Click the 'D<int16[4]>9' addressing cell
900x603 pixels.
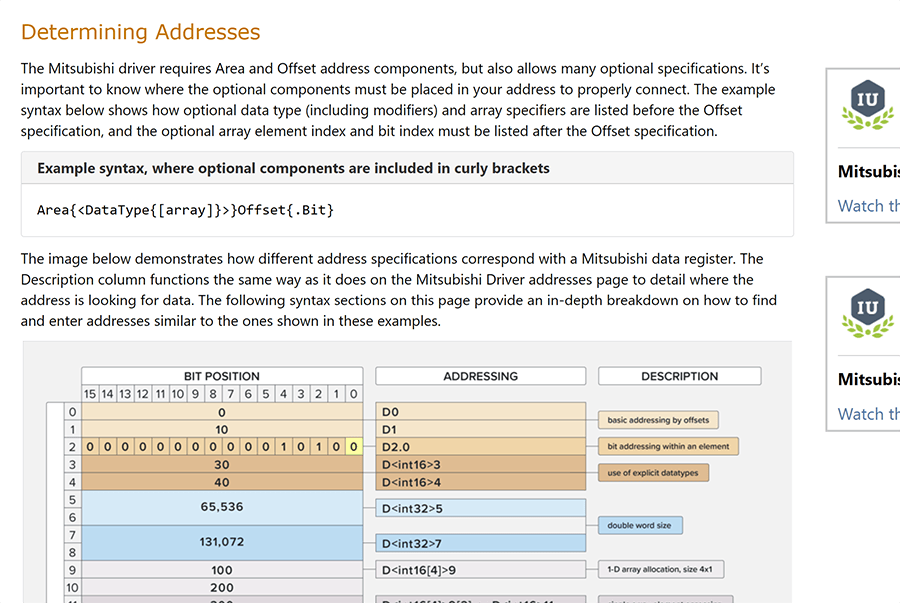480,570
